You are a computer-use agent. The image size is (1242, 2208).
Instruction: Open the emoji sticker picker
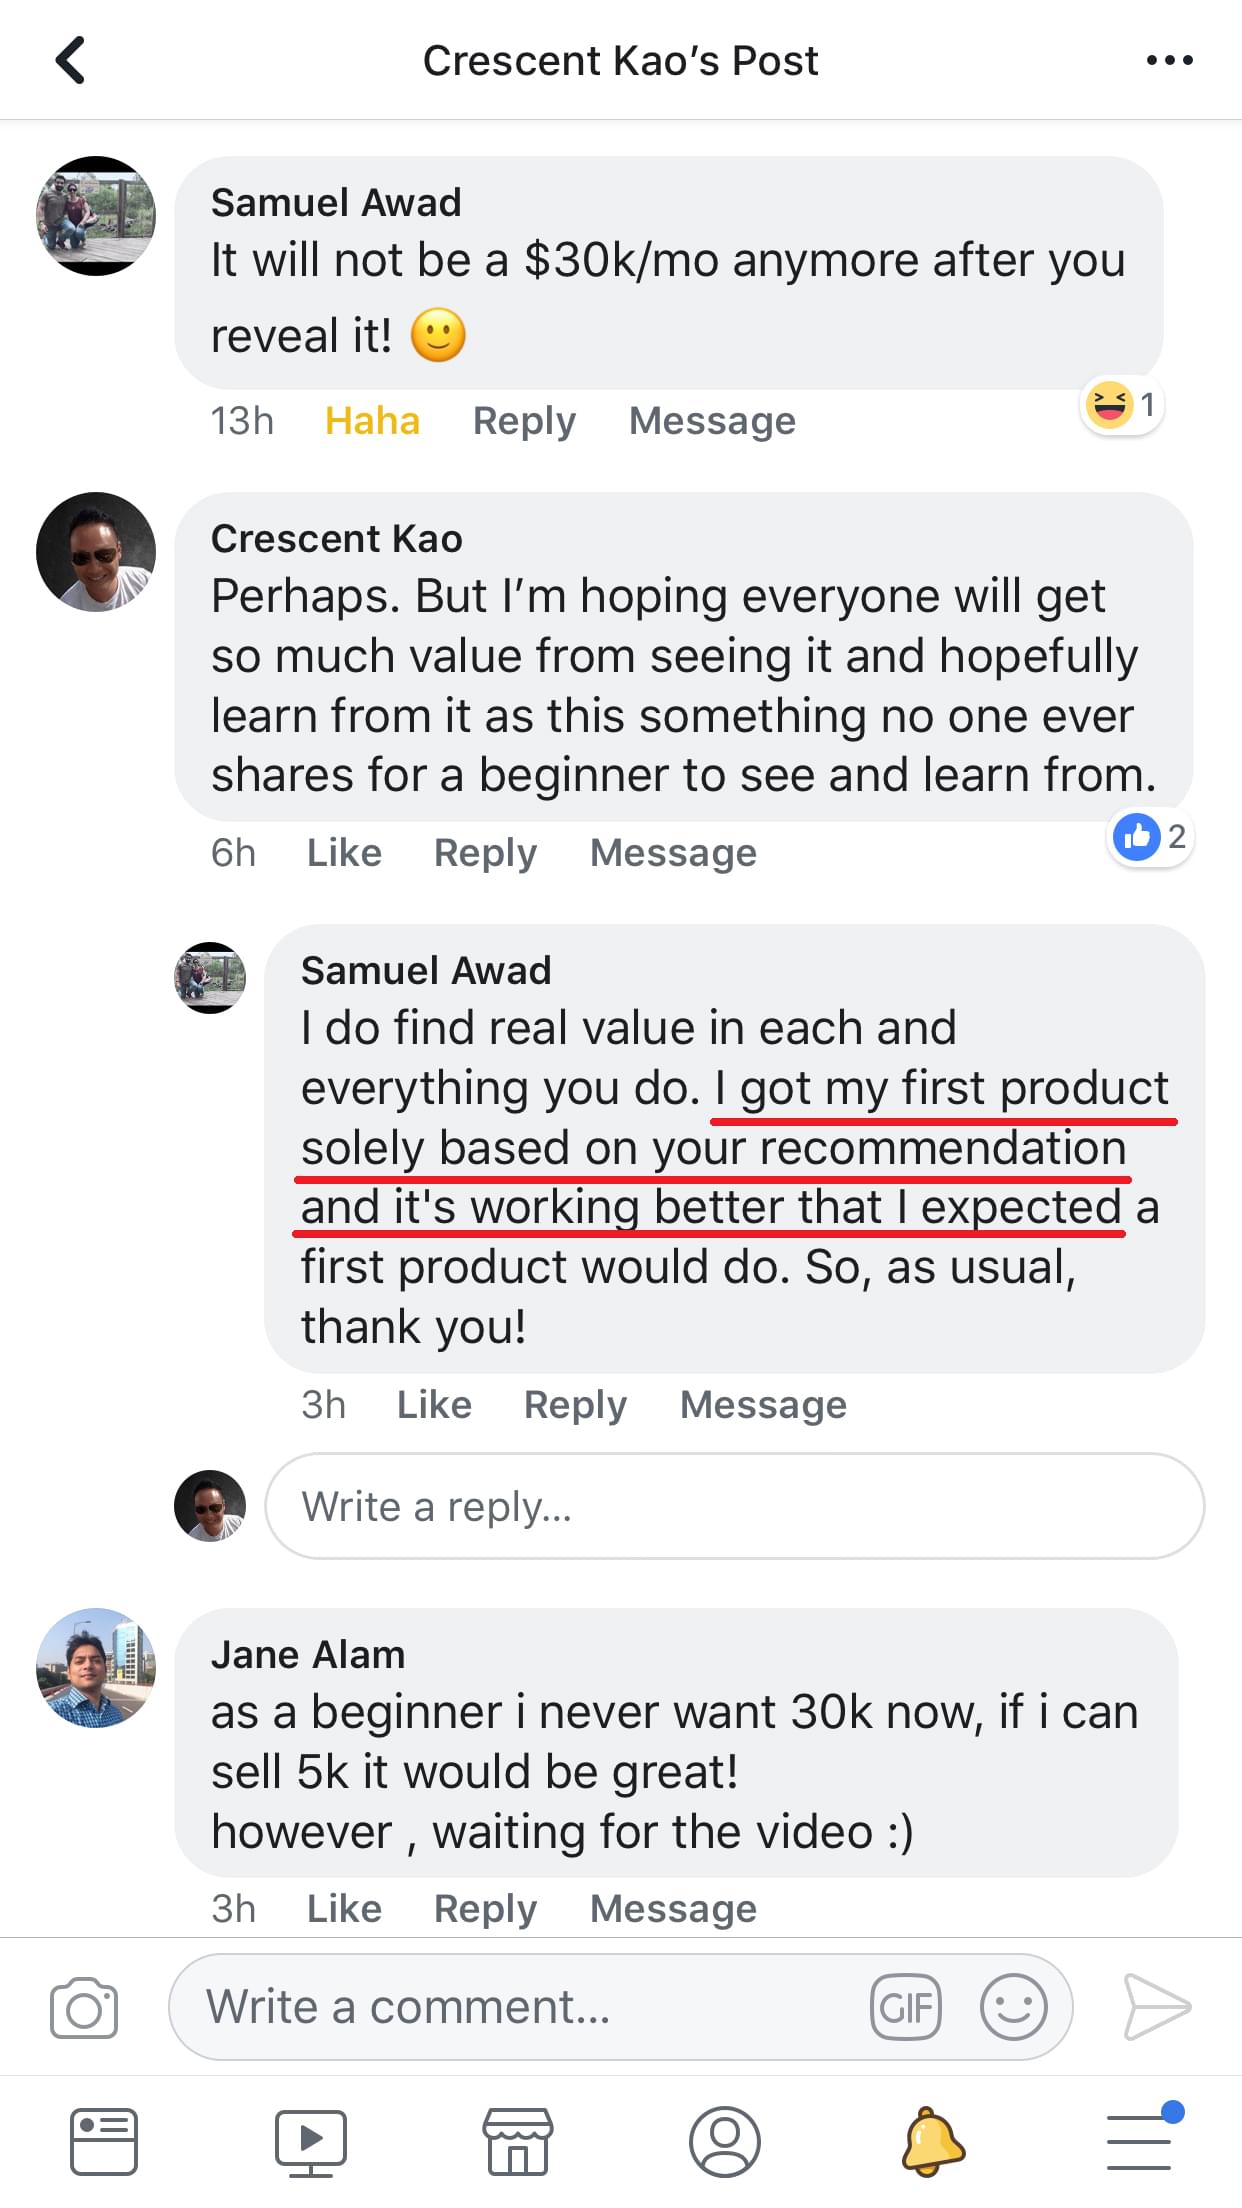tap(1013, 2007)
